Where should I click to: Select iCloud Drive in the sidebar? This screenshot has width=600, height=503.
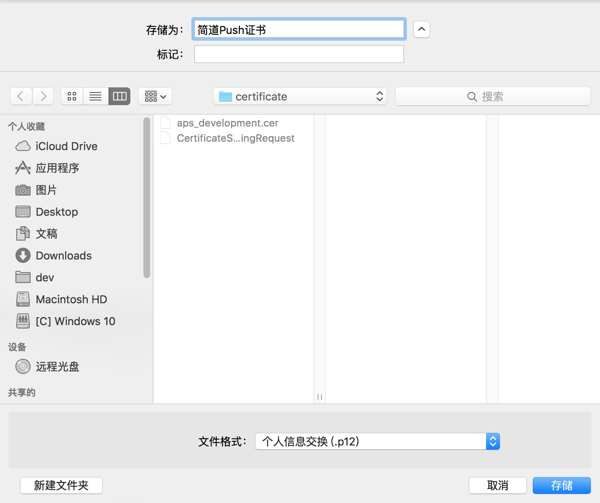tap(56, 146)
